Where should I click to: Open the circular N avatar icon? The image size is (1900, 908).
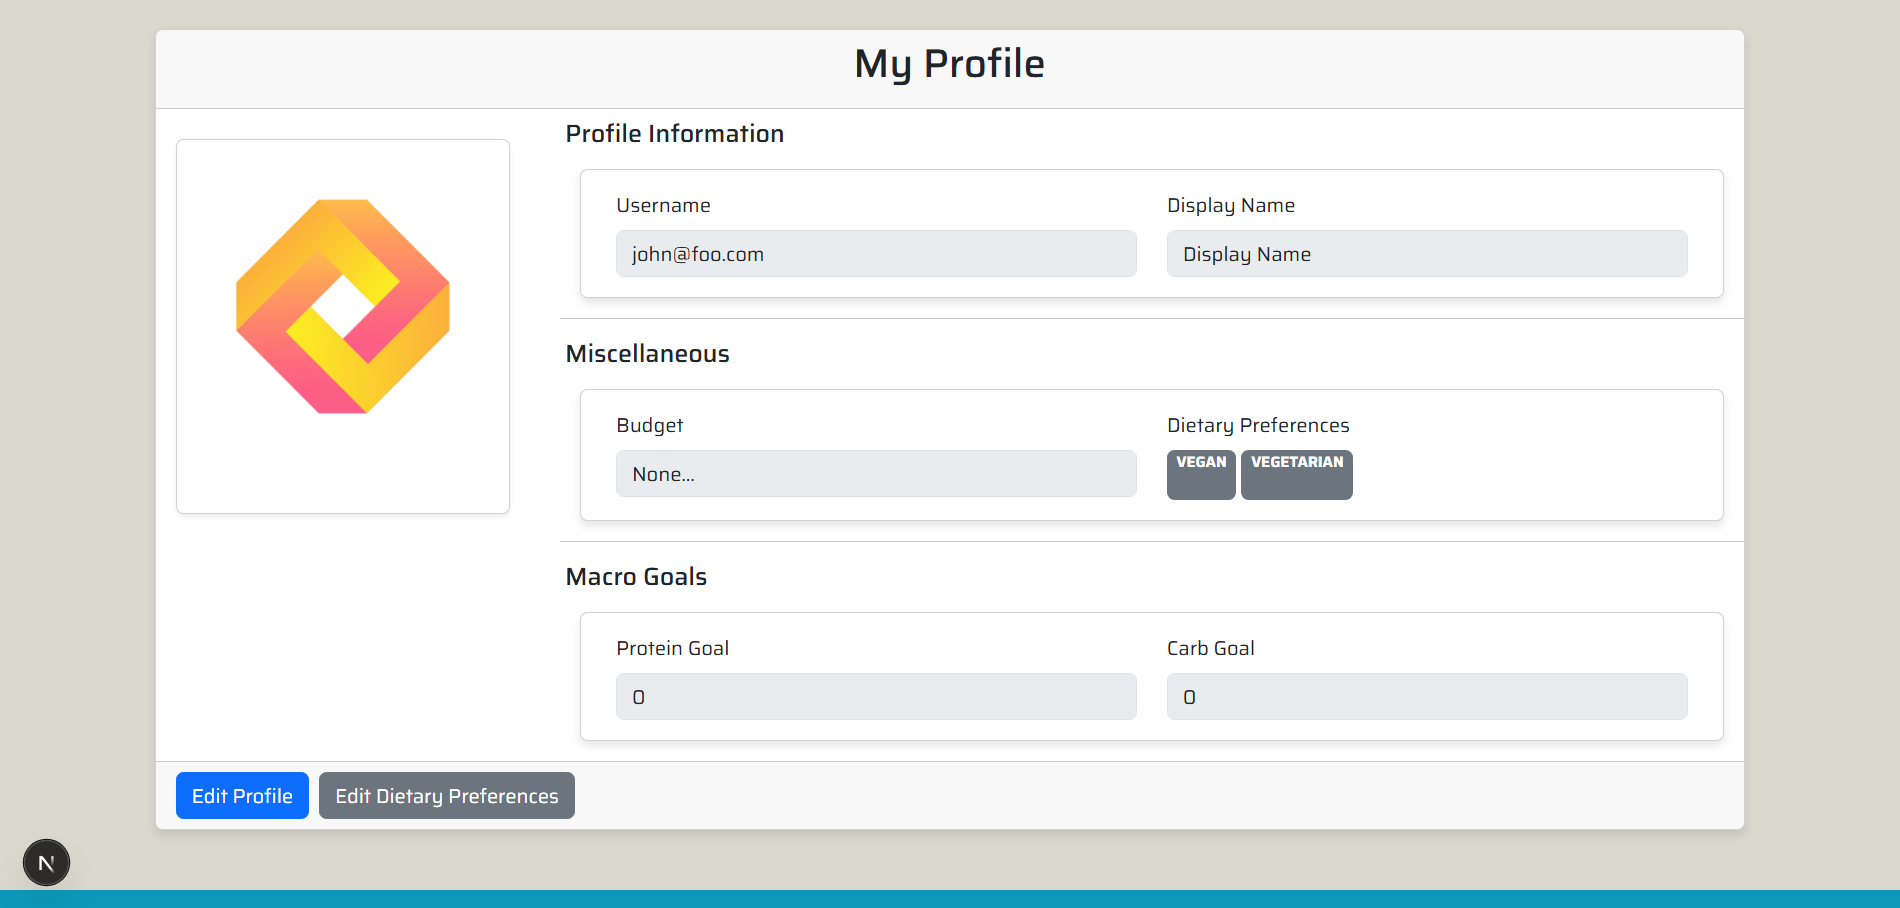tap(46, 861)
